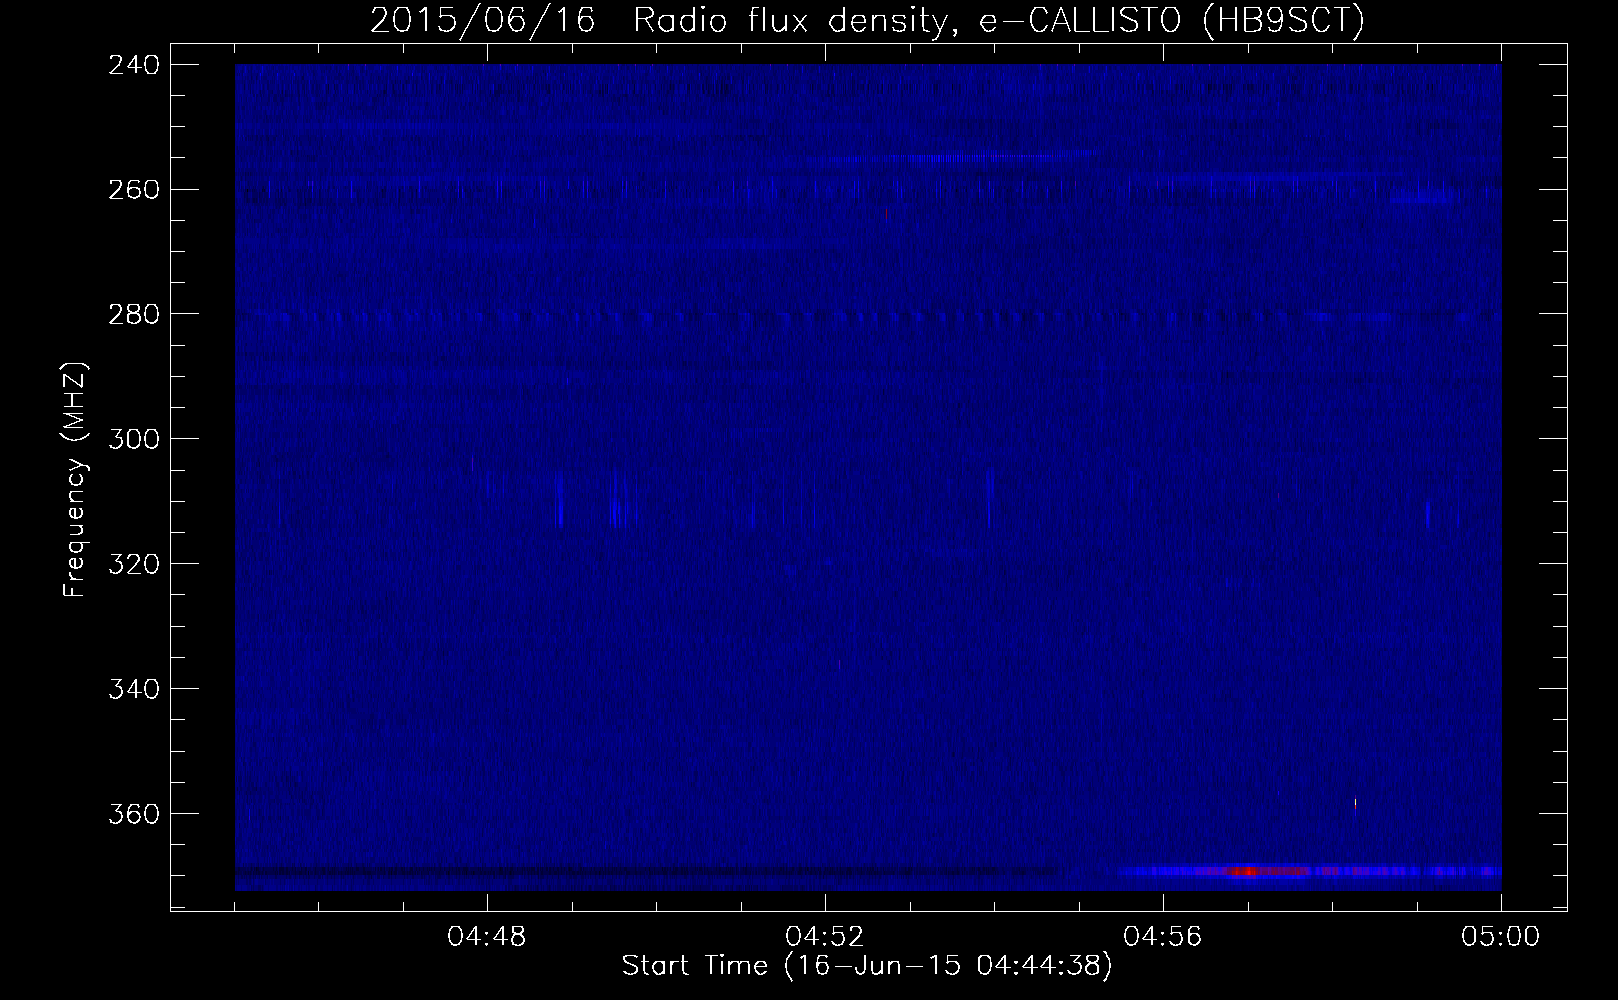The image size is (1618, 1000).
Task: Click the 240 frequency tick label
Action: pos(132,64)
